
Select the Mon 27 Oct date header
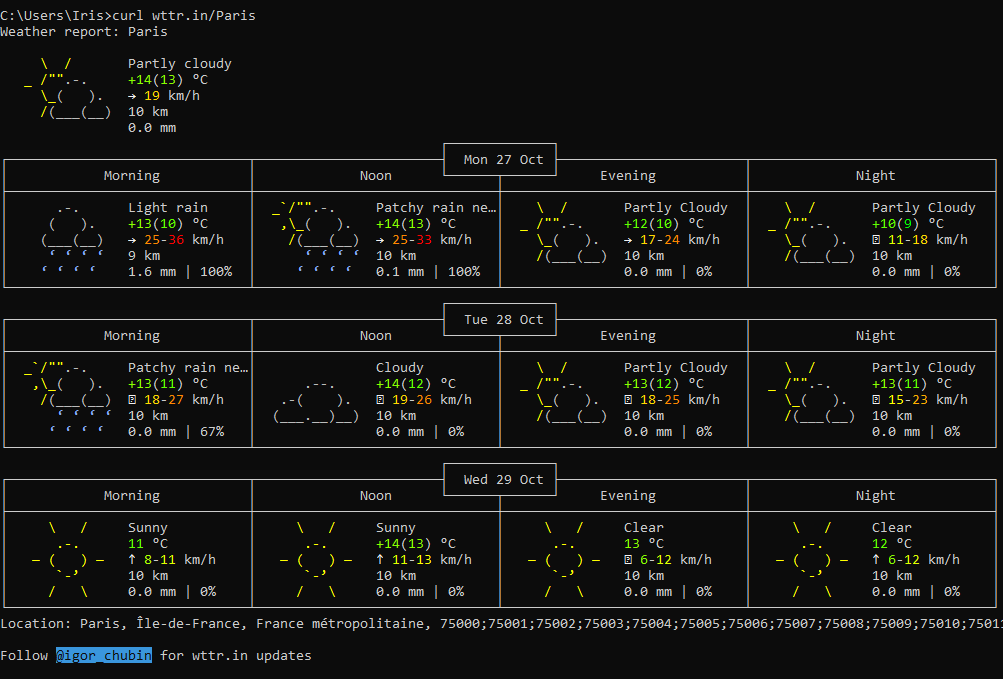point(503,160)
